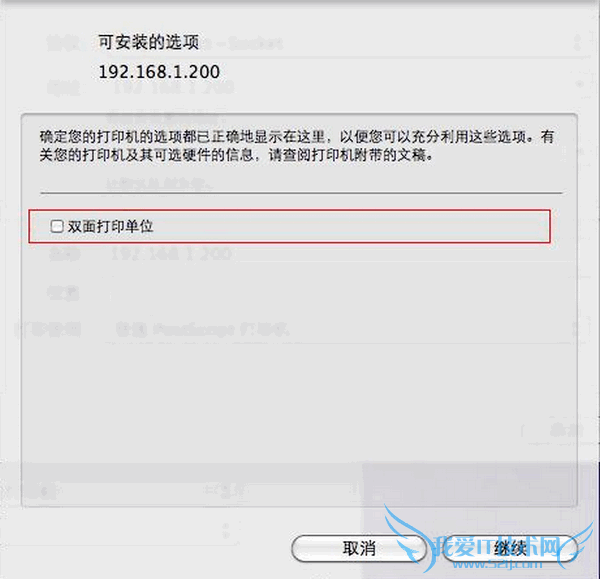Click the description line starting with 确定您的打印机

point(297,137)
